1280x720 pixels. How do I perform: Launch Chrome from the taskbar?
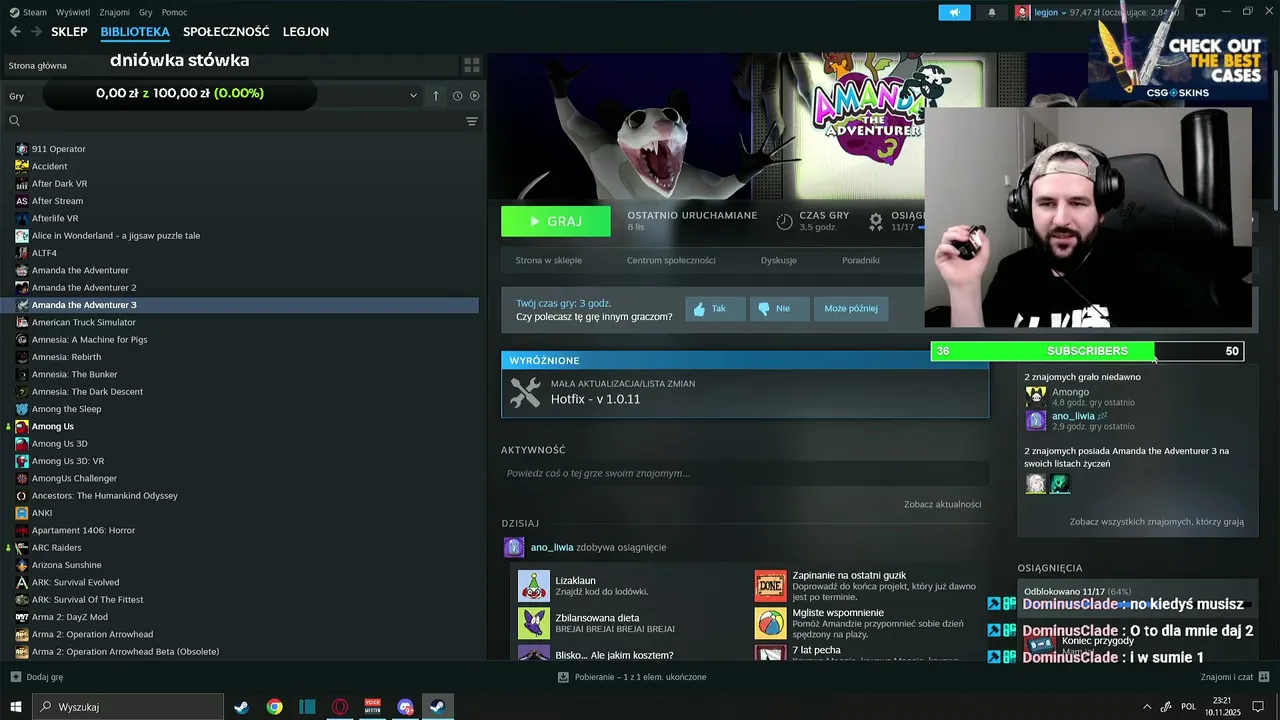[x=274, y=707]
